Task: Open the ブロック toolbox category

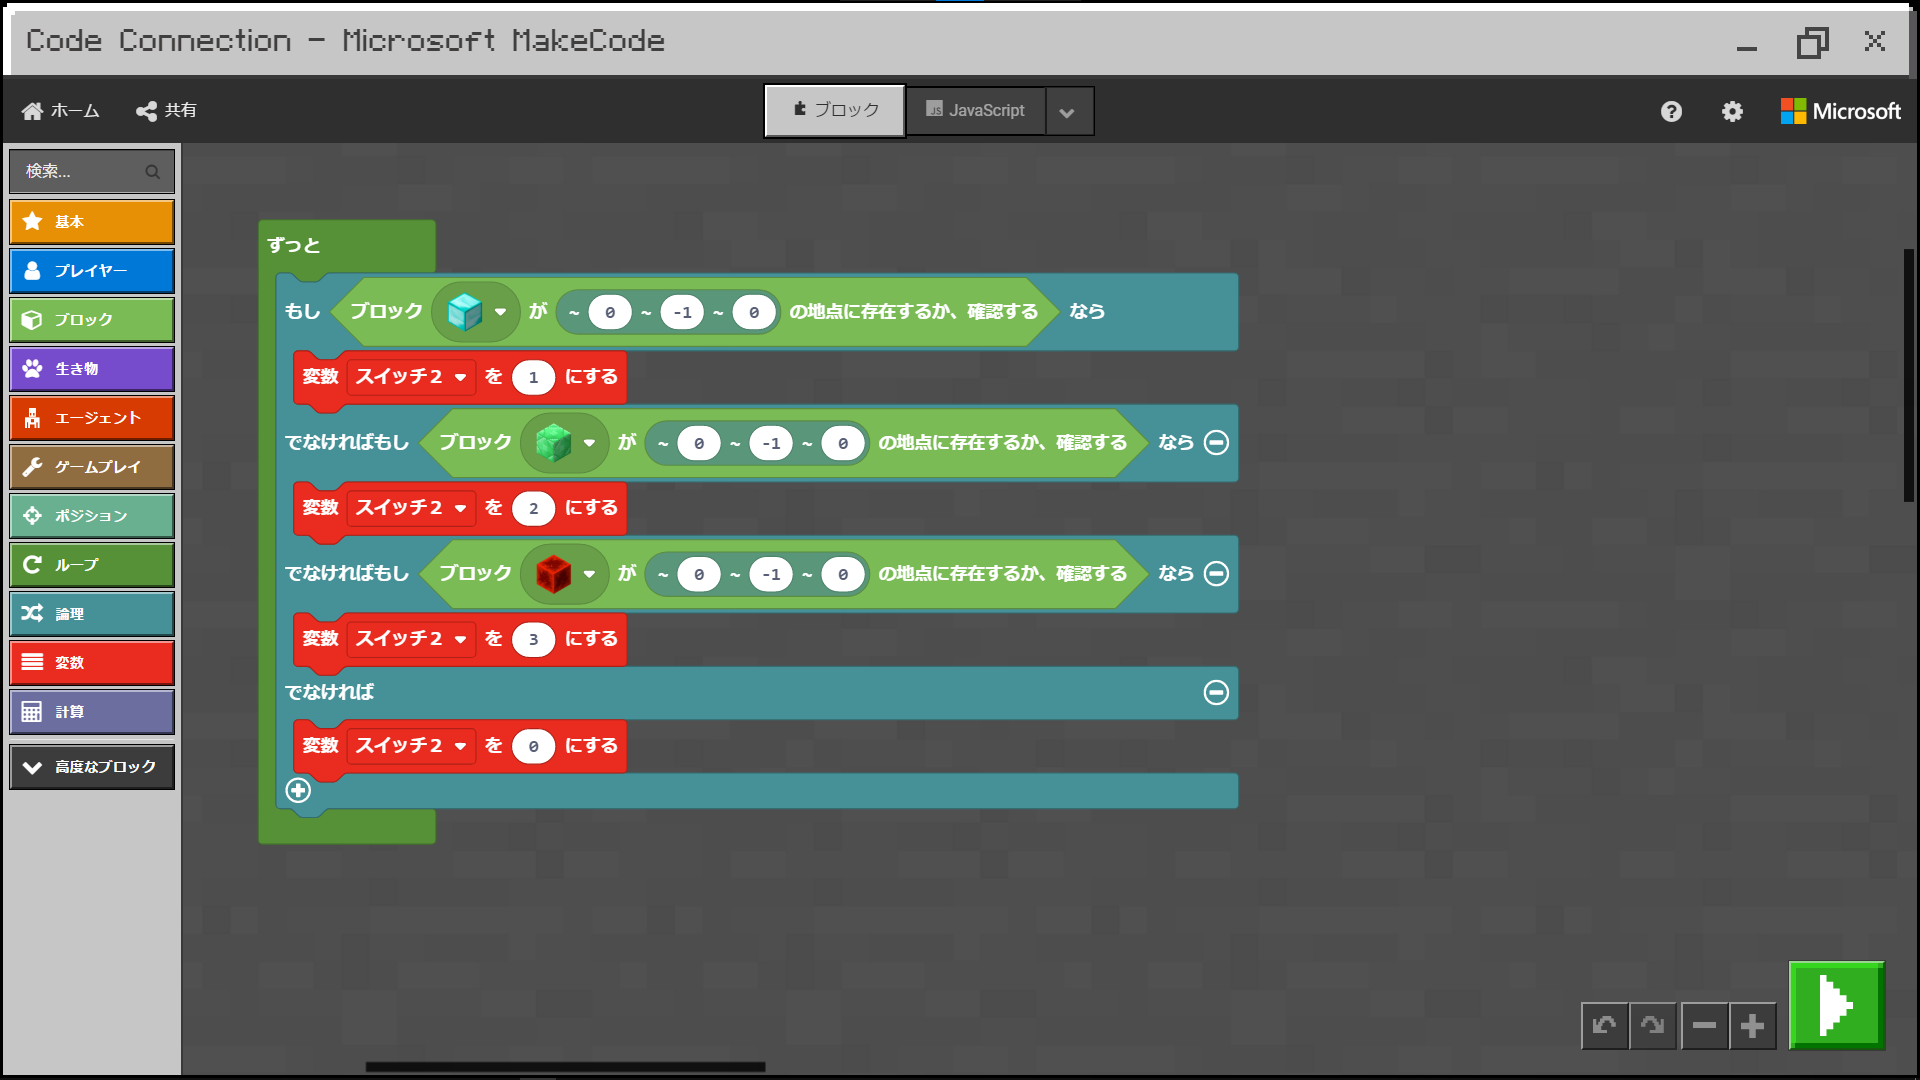Action: pos(92,319)
